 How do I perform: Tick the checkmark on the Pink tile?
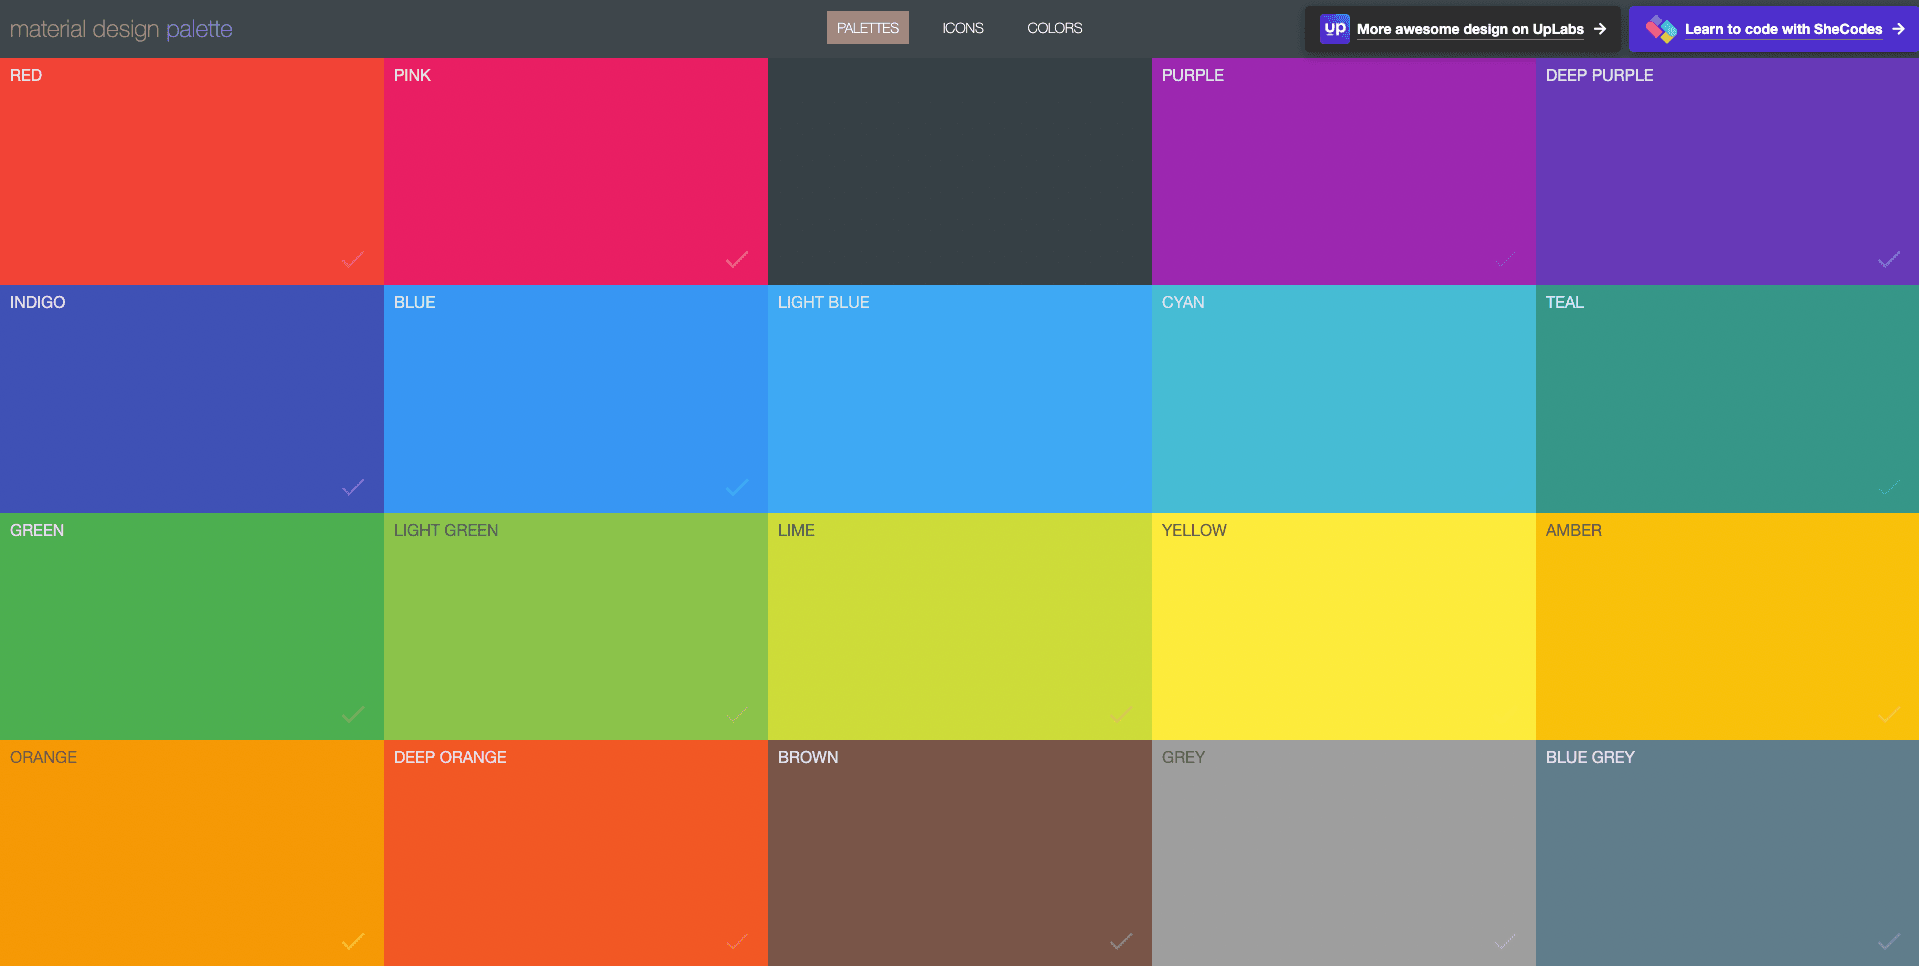[x=737, y=260]
